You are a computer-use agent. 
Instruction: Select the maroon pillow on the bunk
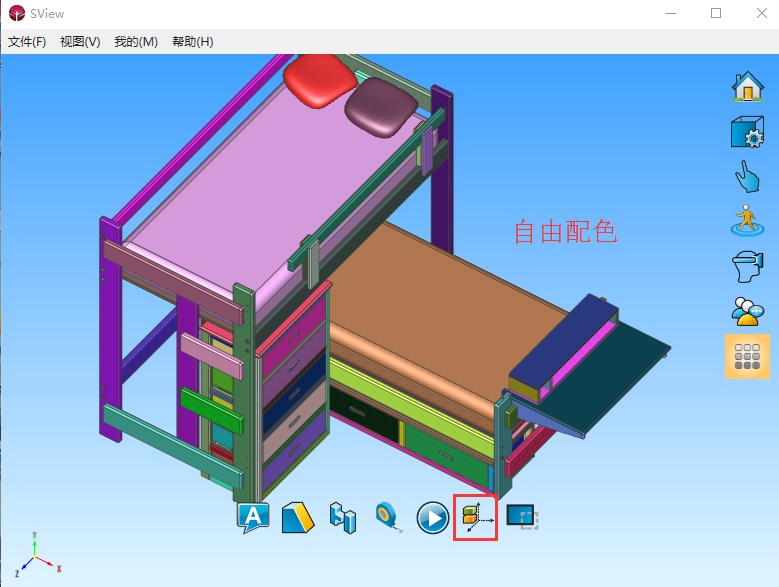click(381, 107)
